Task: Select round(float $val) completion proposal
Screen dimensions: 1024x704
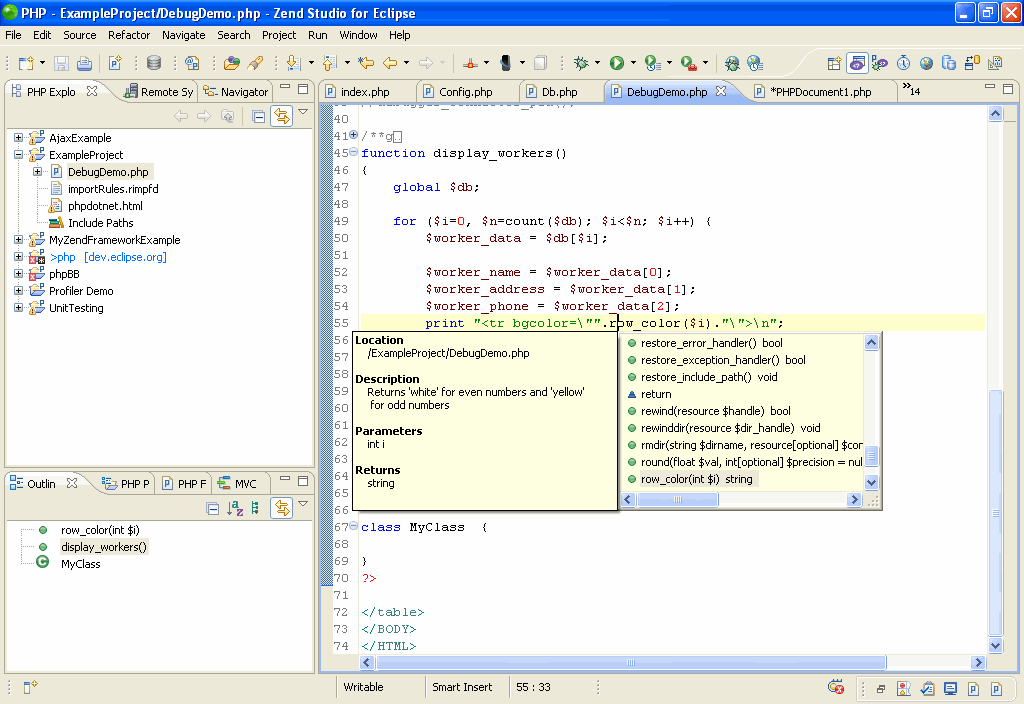Action: coord(744,462)
